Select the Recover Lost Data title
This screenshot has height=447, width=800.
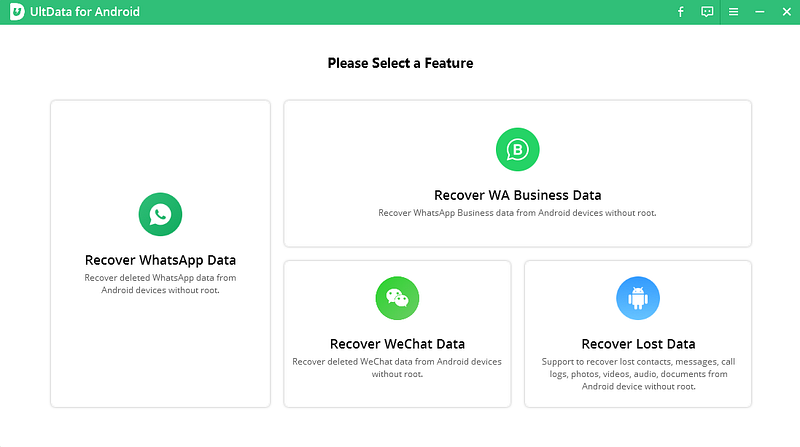(638, 344)
